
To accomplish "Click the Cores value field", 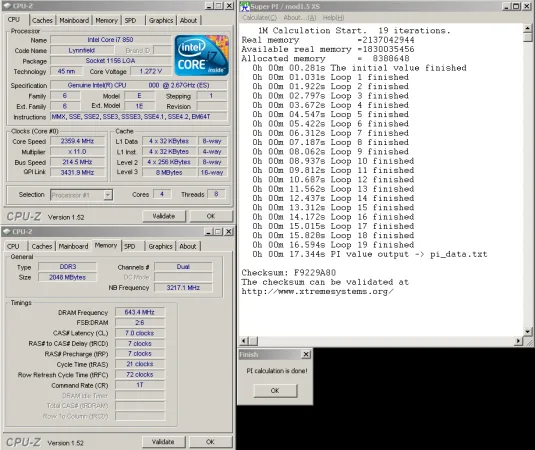I will [162, 194].
